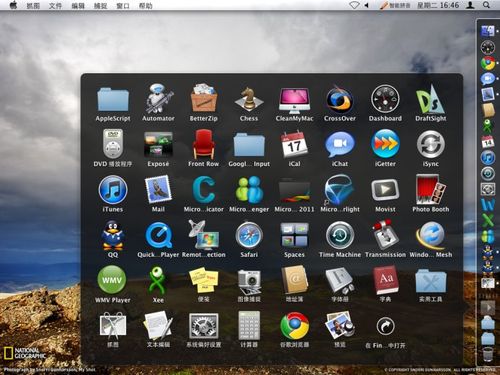The height and width of the screenshot is (375, 500).
Task: Open the 捕捉 (Capture) menu
Action: 100,6
